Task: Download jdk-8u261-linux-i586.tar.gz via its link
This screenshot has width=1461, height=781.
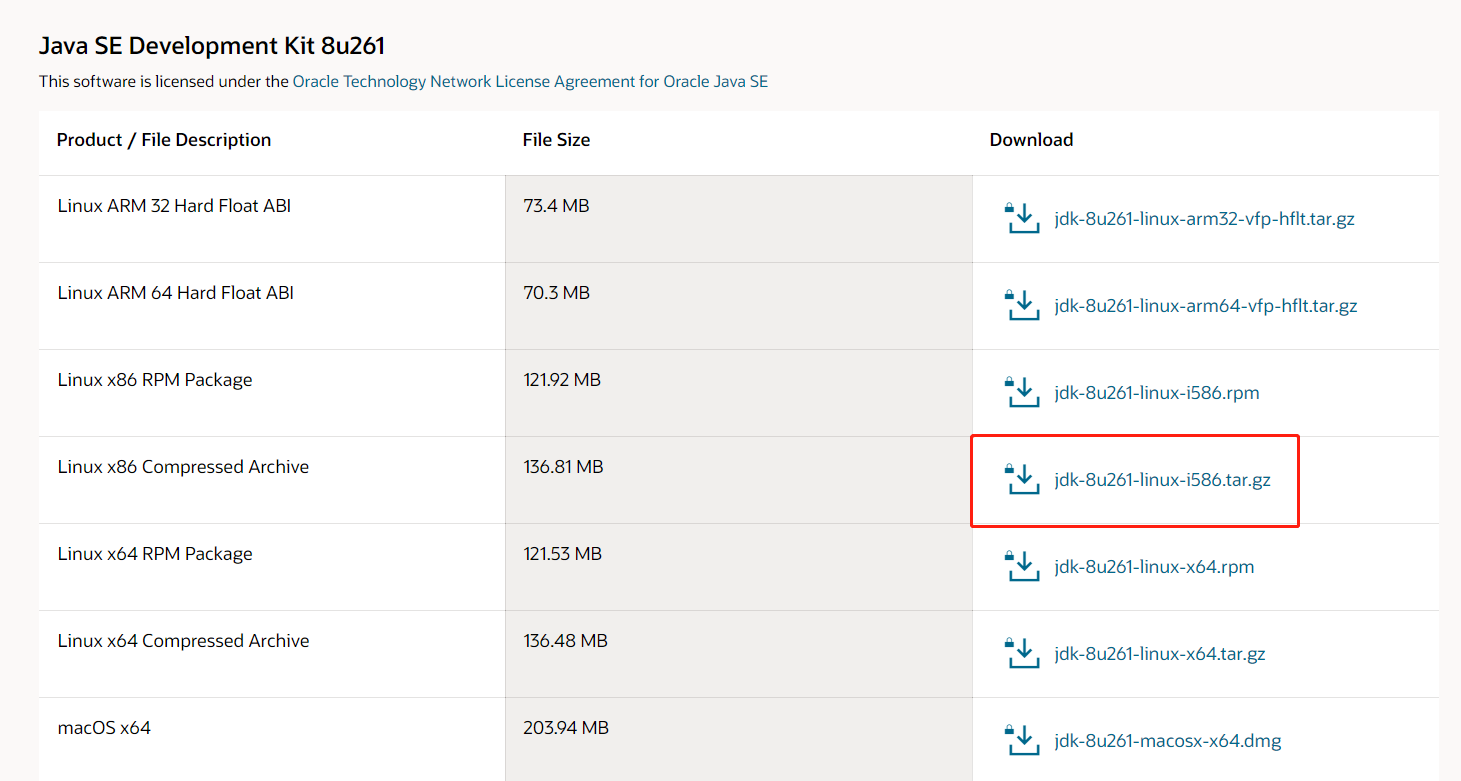Action: click(1160, 479)
